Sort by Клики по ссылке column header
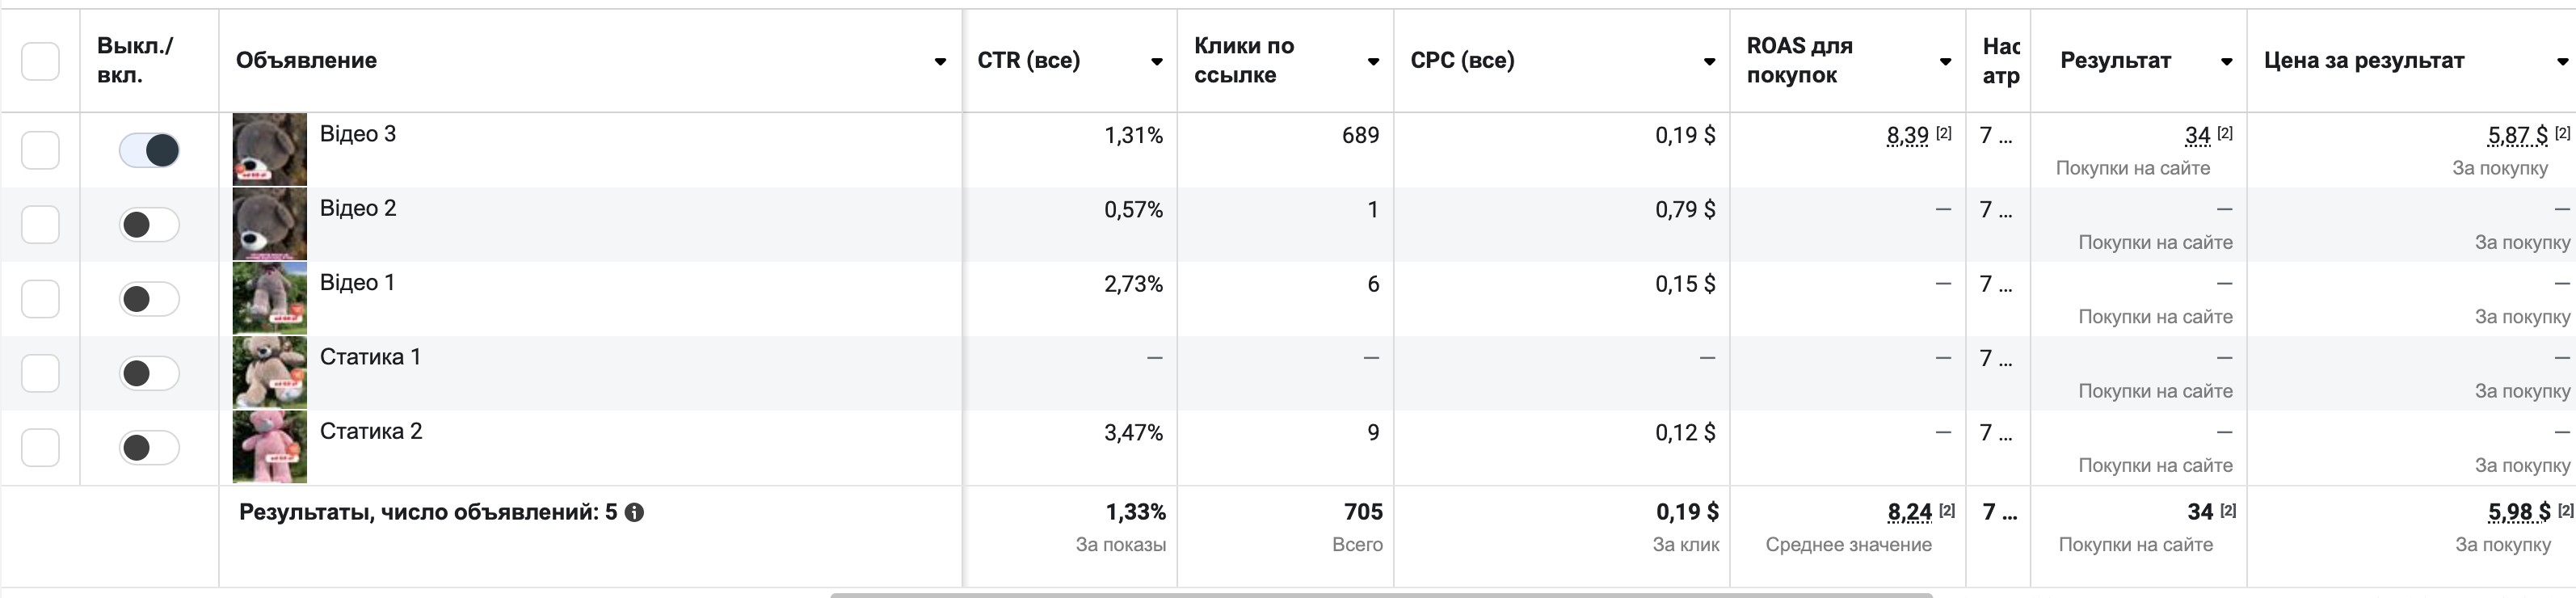The width and height of the screenshot is (2576, 598). pos(1244,60)
